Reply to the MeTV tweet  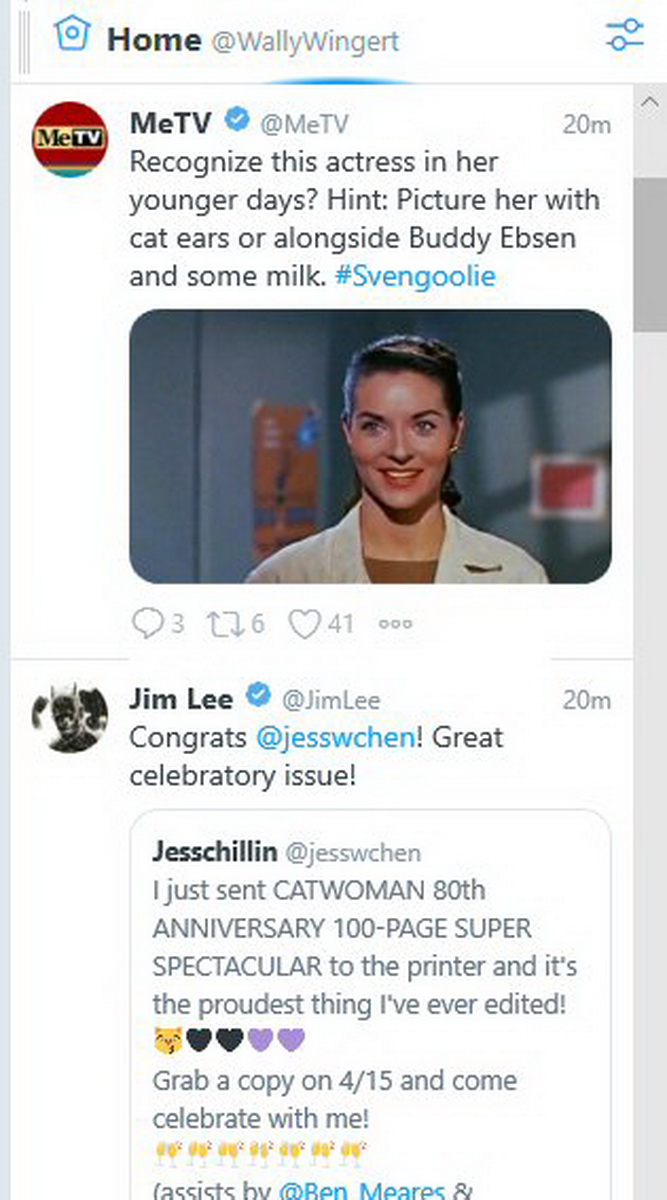[x=148, y=624]
